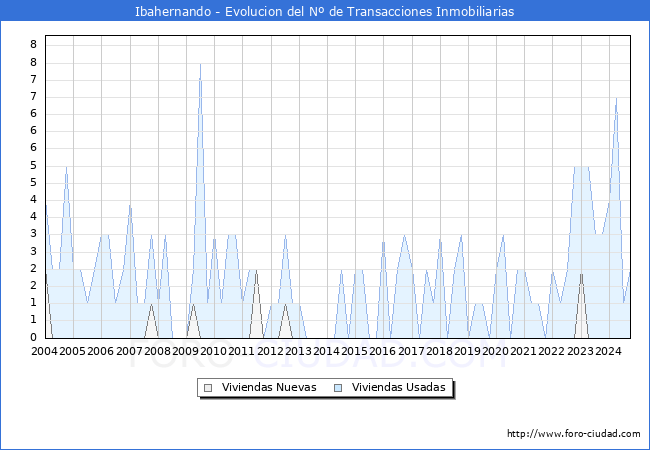Click the 2008 x-axis label
The image size is (650, 450).
coord(158,351)
